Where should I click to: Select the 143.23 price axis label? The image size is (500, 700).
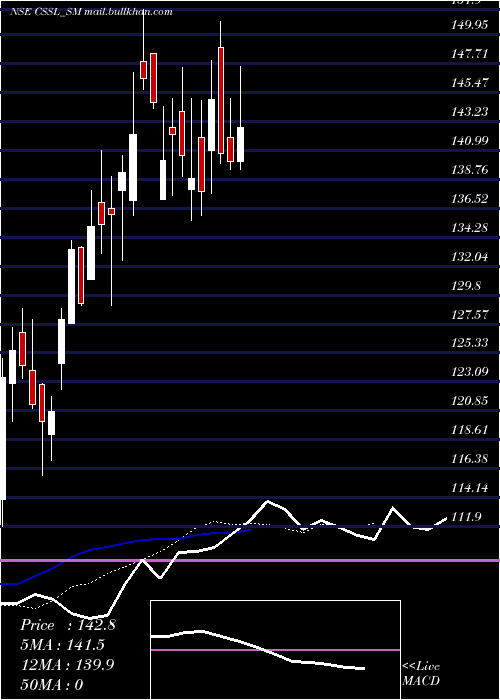470,112
